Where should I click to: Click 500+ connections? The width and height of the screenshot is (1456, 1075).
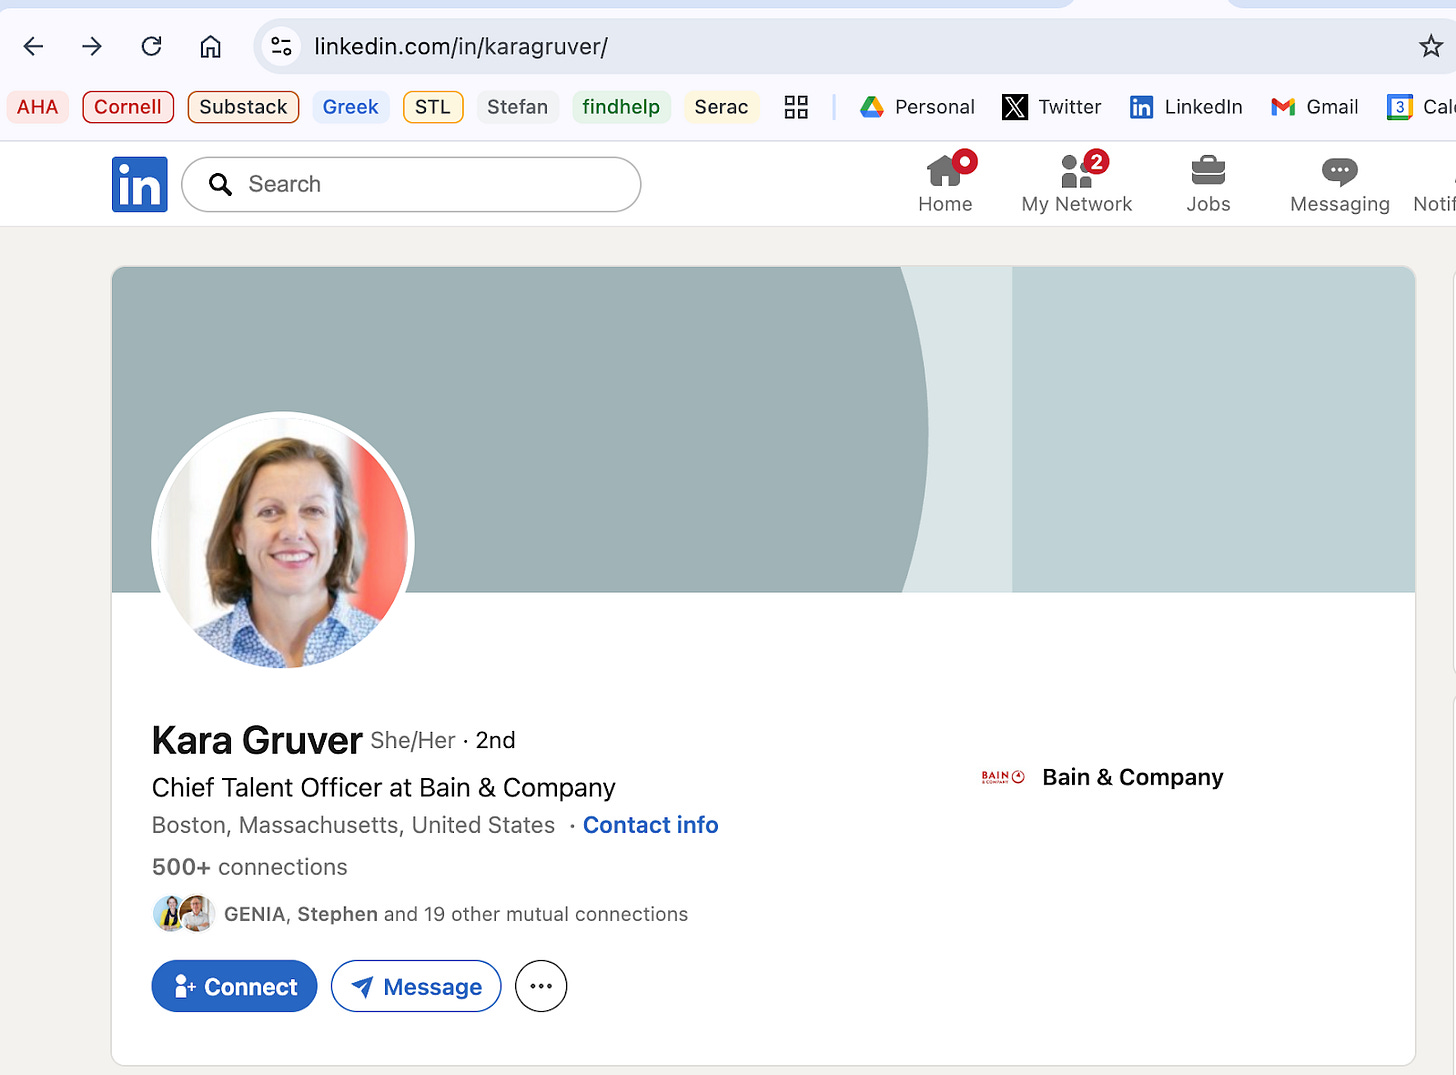point(250,867)
